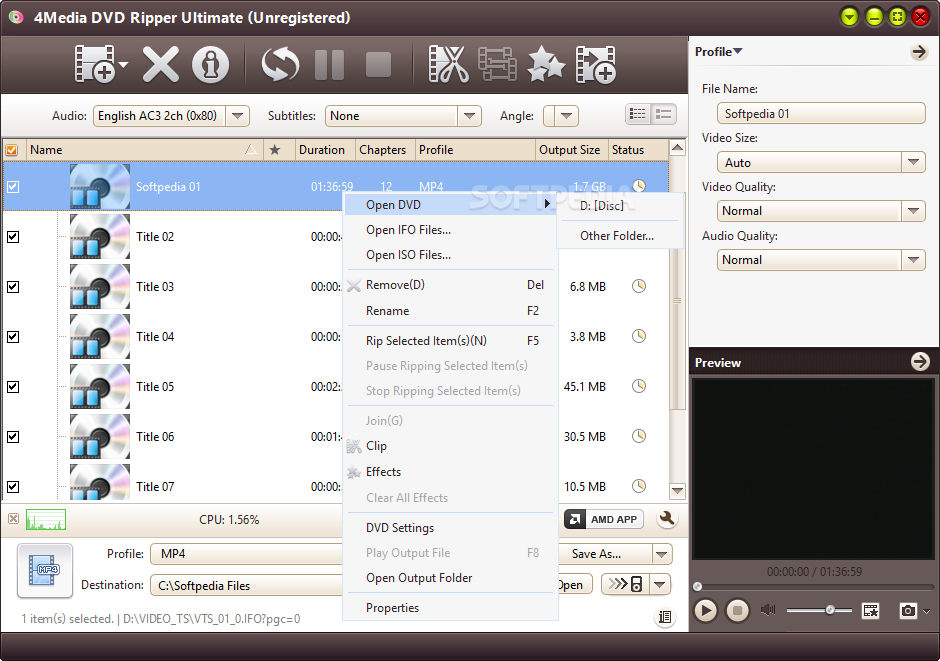Image resolution: width=940 pixels, height=661 pixels.
Task: Take a snapshot with camera icon
Action: pyautogui.click(x=908, y=611)
